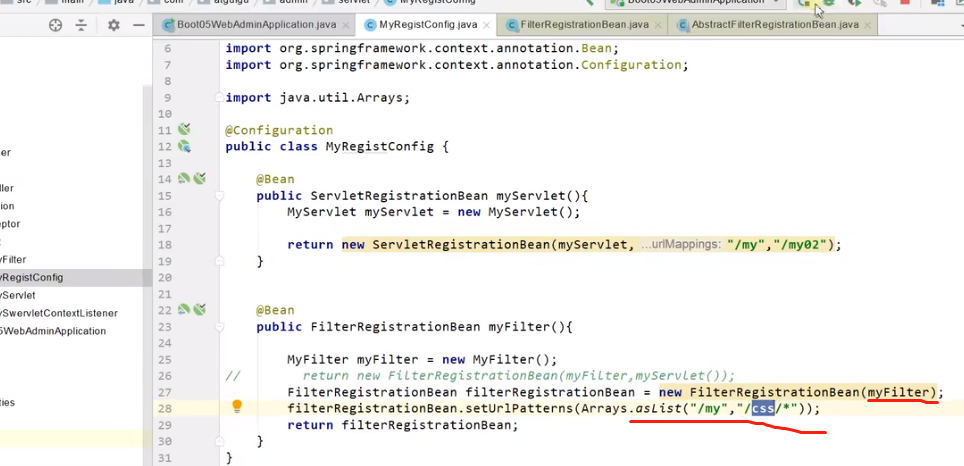Viewport: 964px width, 466px height.
Task: Click icon on Boot05WebAdminApplication.java tab
Action: (x=168, y=25)
